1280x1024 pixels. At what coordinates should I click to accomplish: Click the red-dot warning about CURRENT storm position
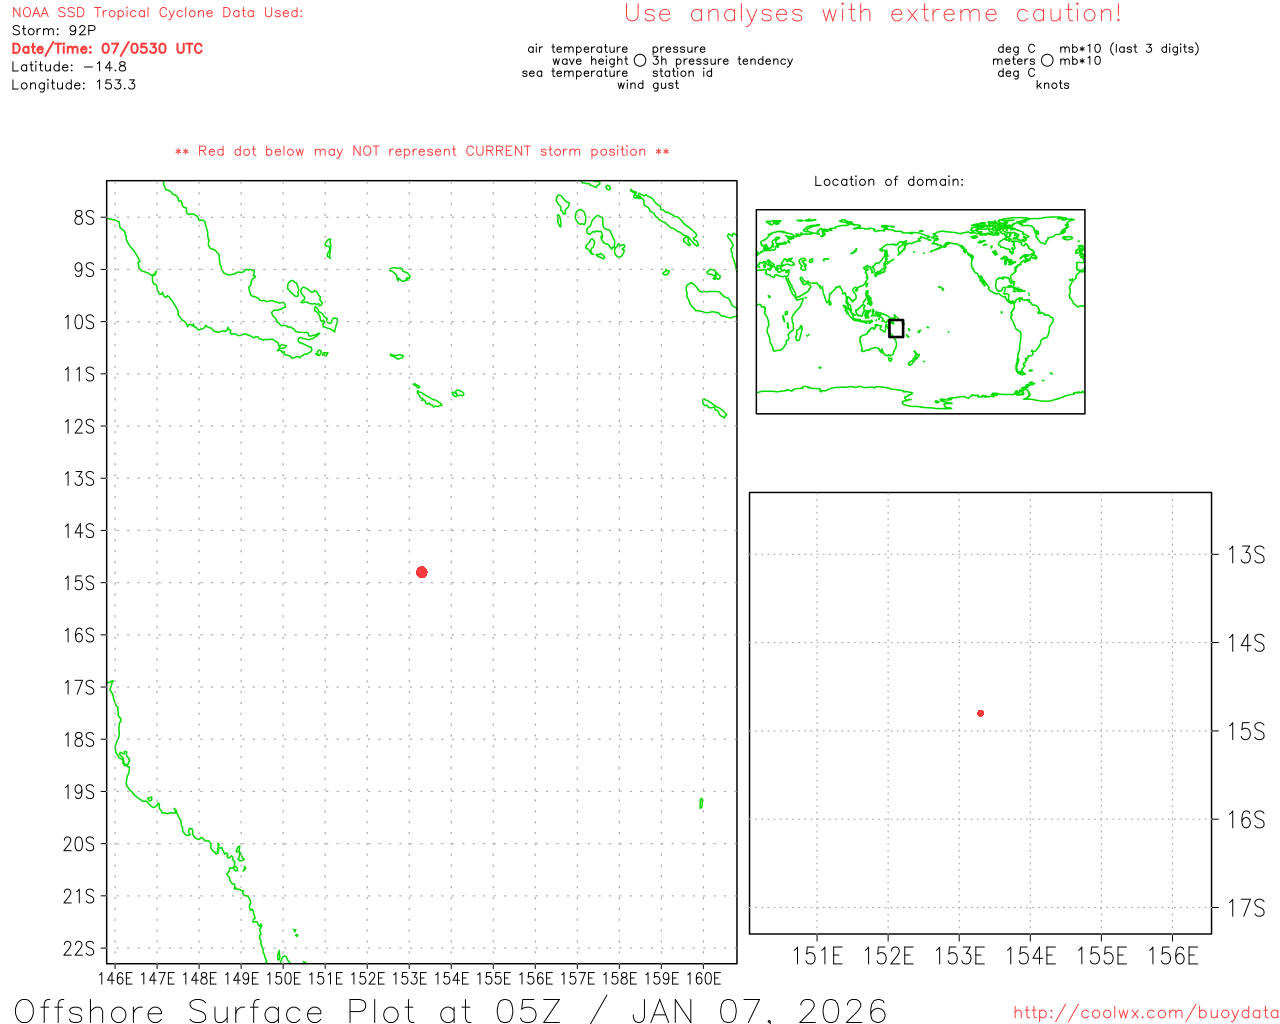[422, 152]
